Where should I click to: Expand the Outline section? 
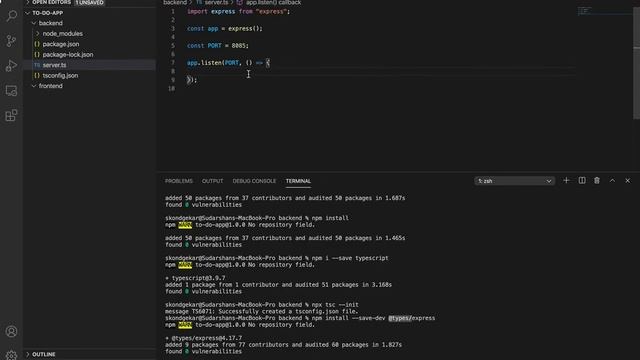point(44,354)
